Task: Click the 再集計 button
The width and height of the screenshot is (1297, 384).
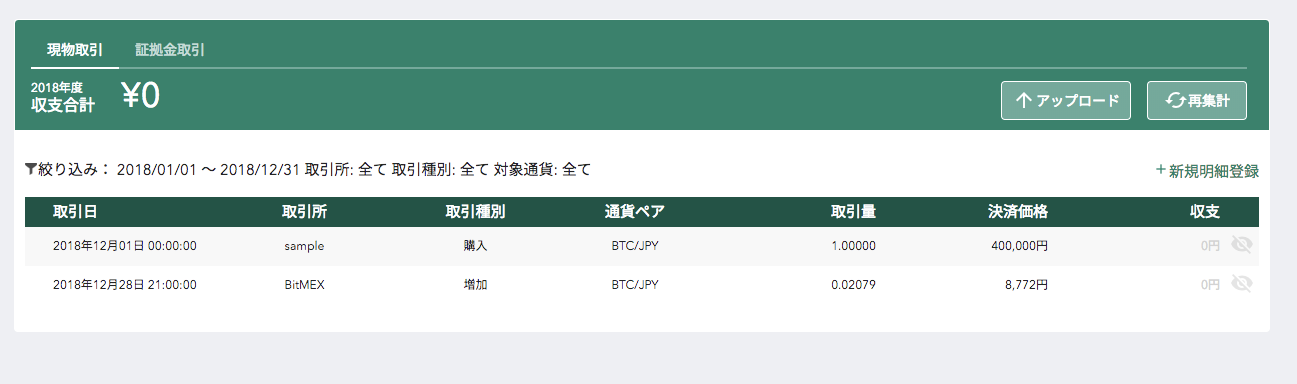Action: [1197, 101]
